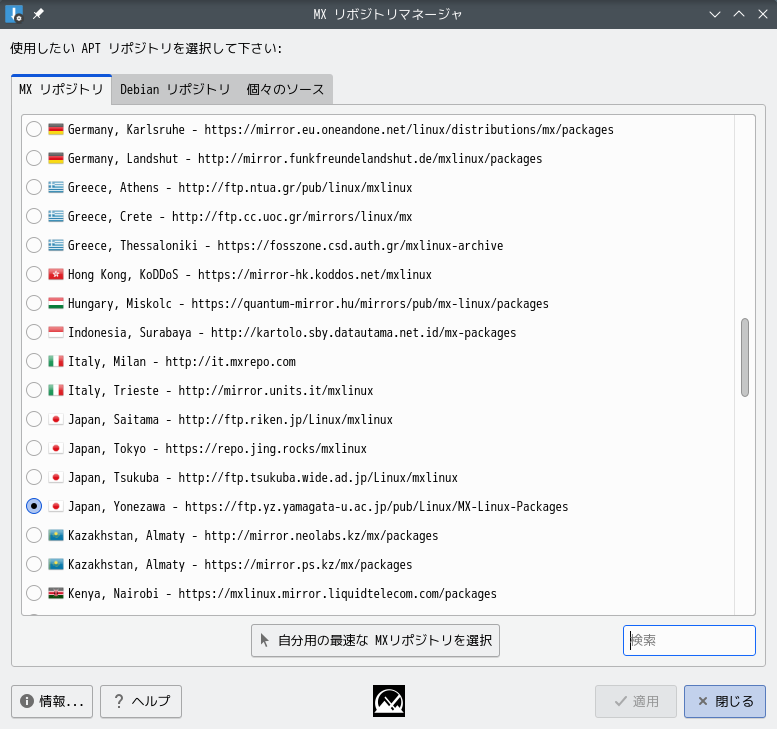Viewport: 777px width, 729px height.
Task: Click the MX Repo Manager app icon in title bar
Action: [14, 14]
